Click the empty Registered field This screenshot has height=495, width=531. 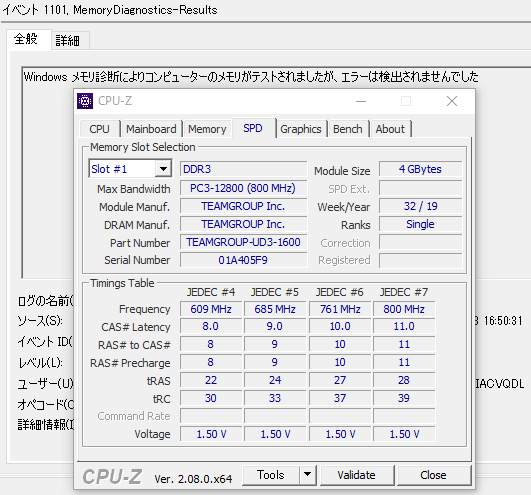tap(421, 260)
